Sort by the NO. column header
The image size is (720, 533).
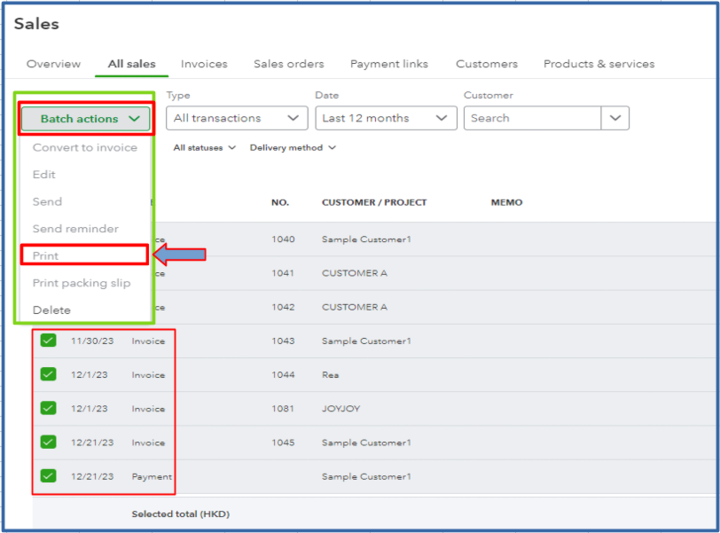point(280,202)
